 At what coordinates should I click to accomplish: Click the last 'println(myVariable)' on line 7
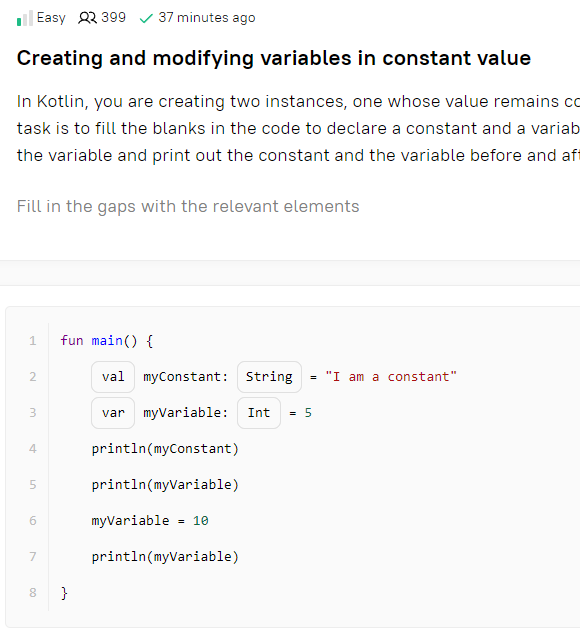tap(165, 557)
